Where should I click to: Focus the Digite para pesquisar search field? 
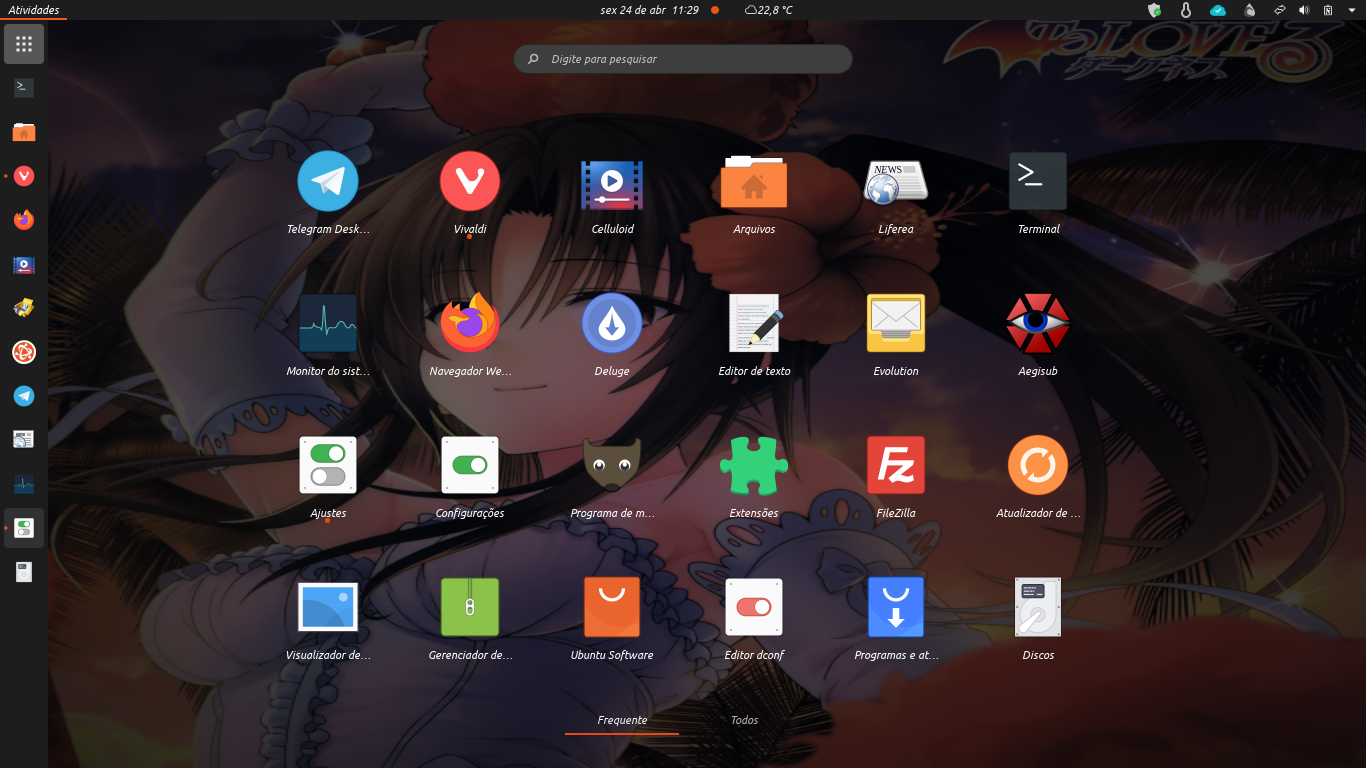click(683, 59)
